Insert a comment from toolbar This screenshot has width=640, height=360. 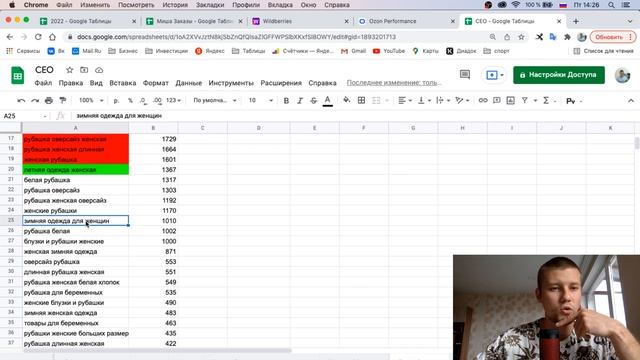click(497, 100)
